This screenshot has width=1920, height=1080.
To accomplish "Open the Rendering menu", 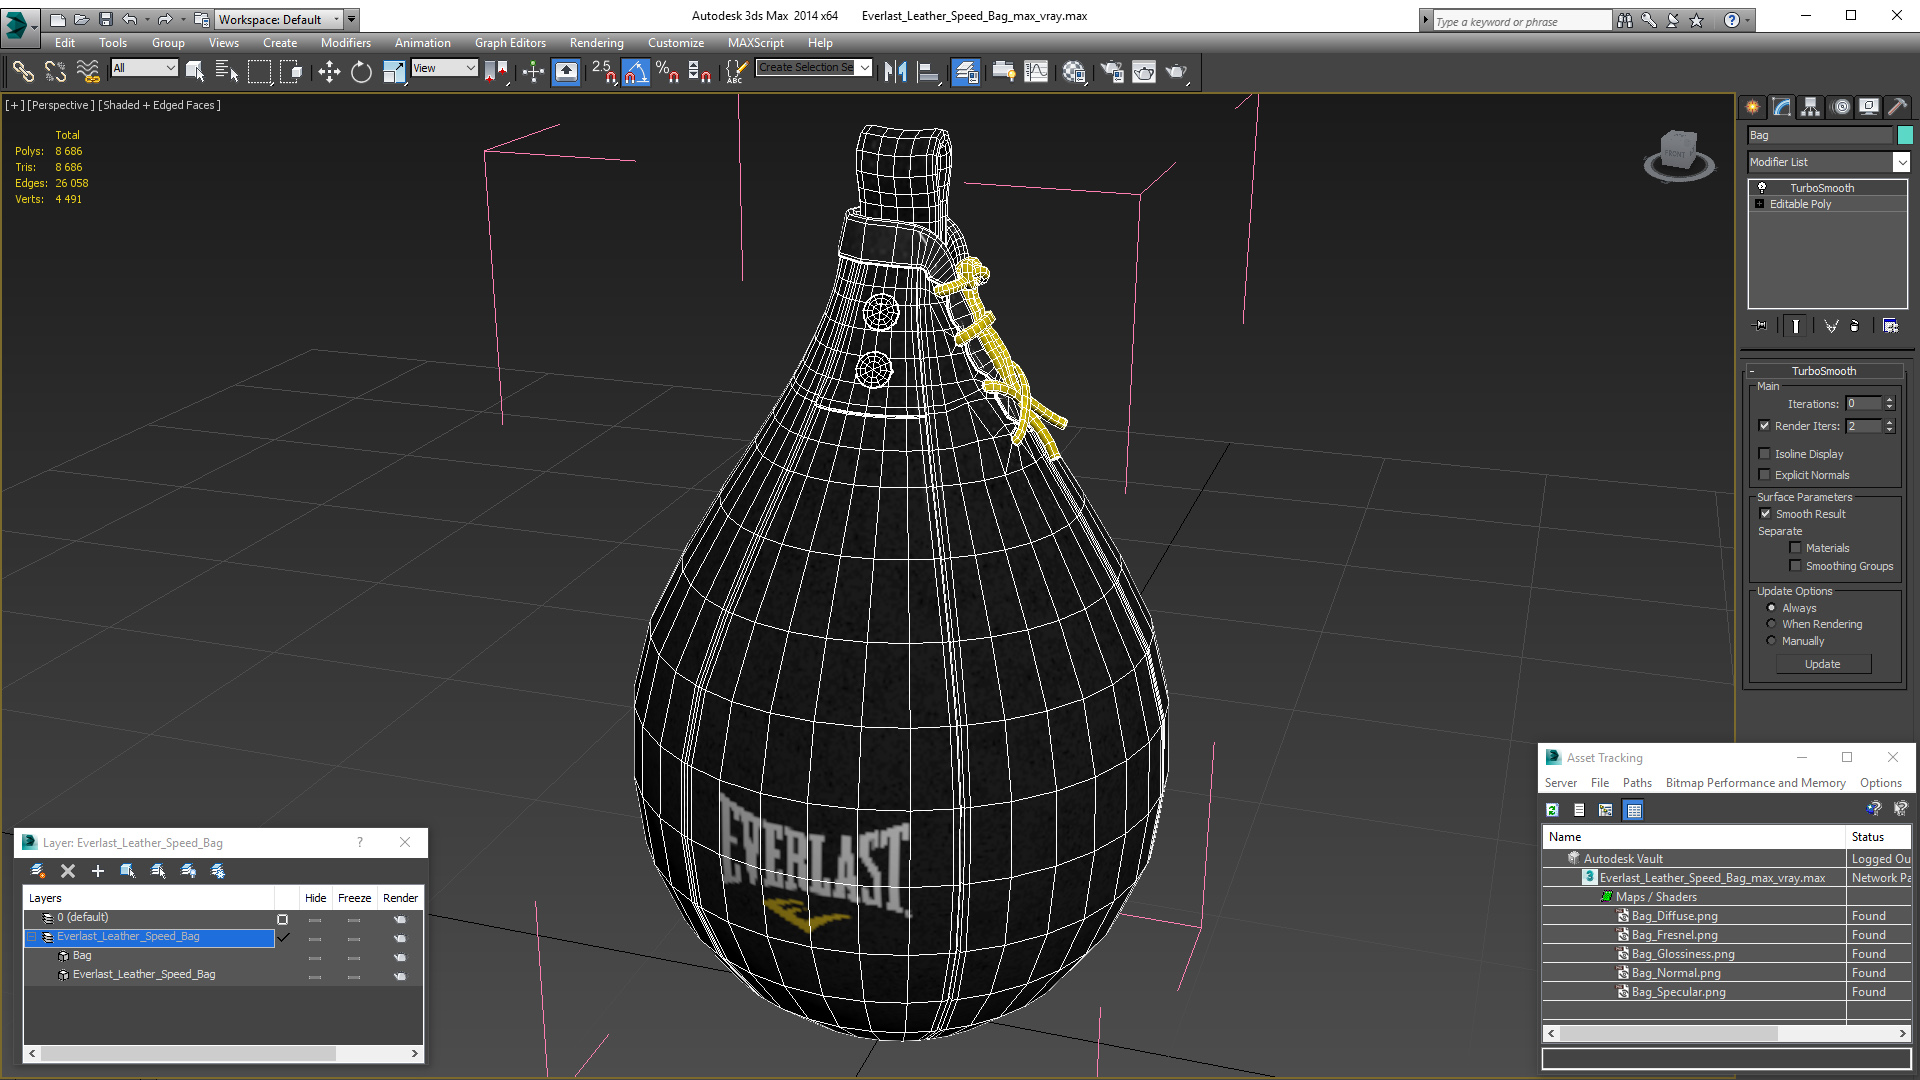I will click(x=596, y=43).
